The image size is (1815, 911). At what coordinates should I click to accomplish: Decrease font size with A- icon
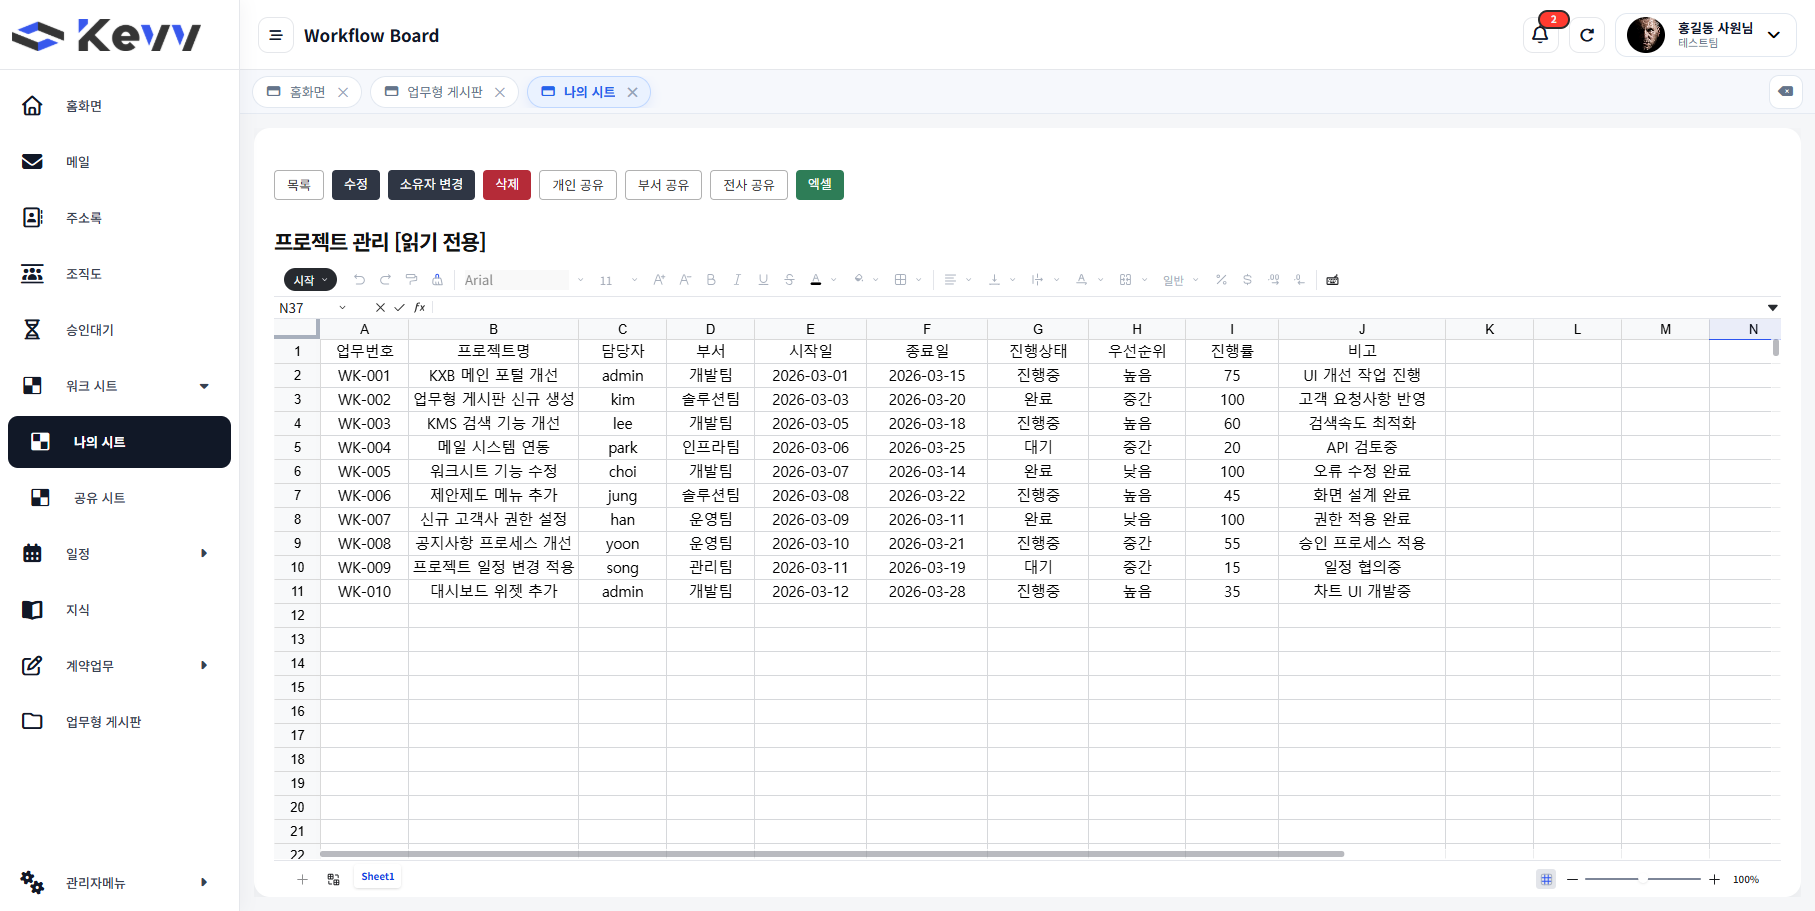click(x=685, y=280)
